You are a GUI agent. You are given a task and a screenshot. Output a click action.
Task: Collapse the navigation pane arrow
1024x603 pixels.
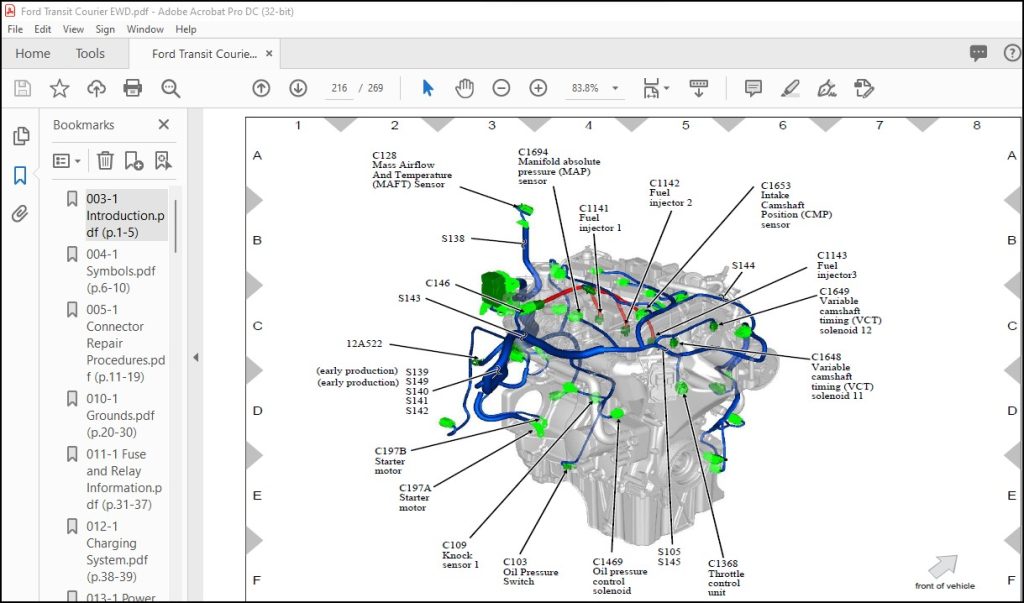tap(195, 357)
